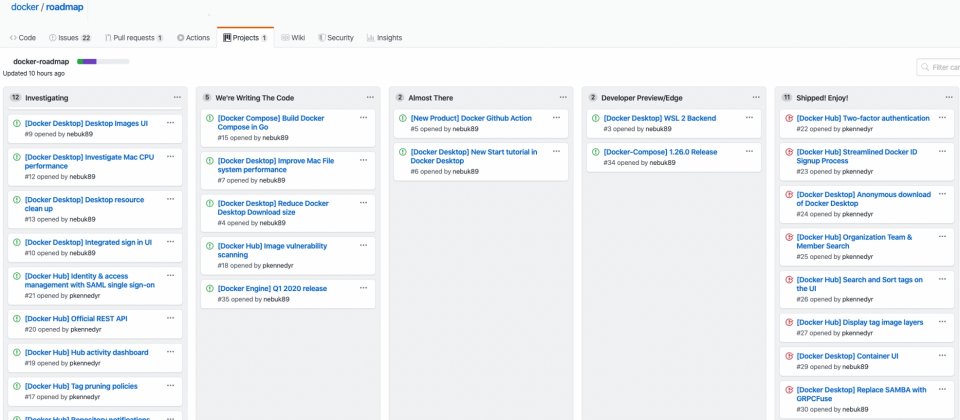
Task: Open Replace SAMBA with GRPCFuse issue
Action: (x=861, y=394)
